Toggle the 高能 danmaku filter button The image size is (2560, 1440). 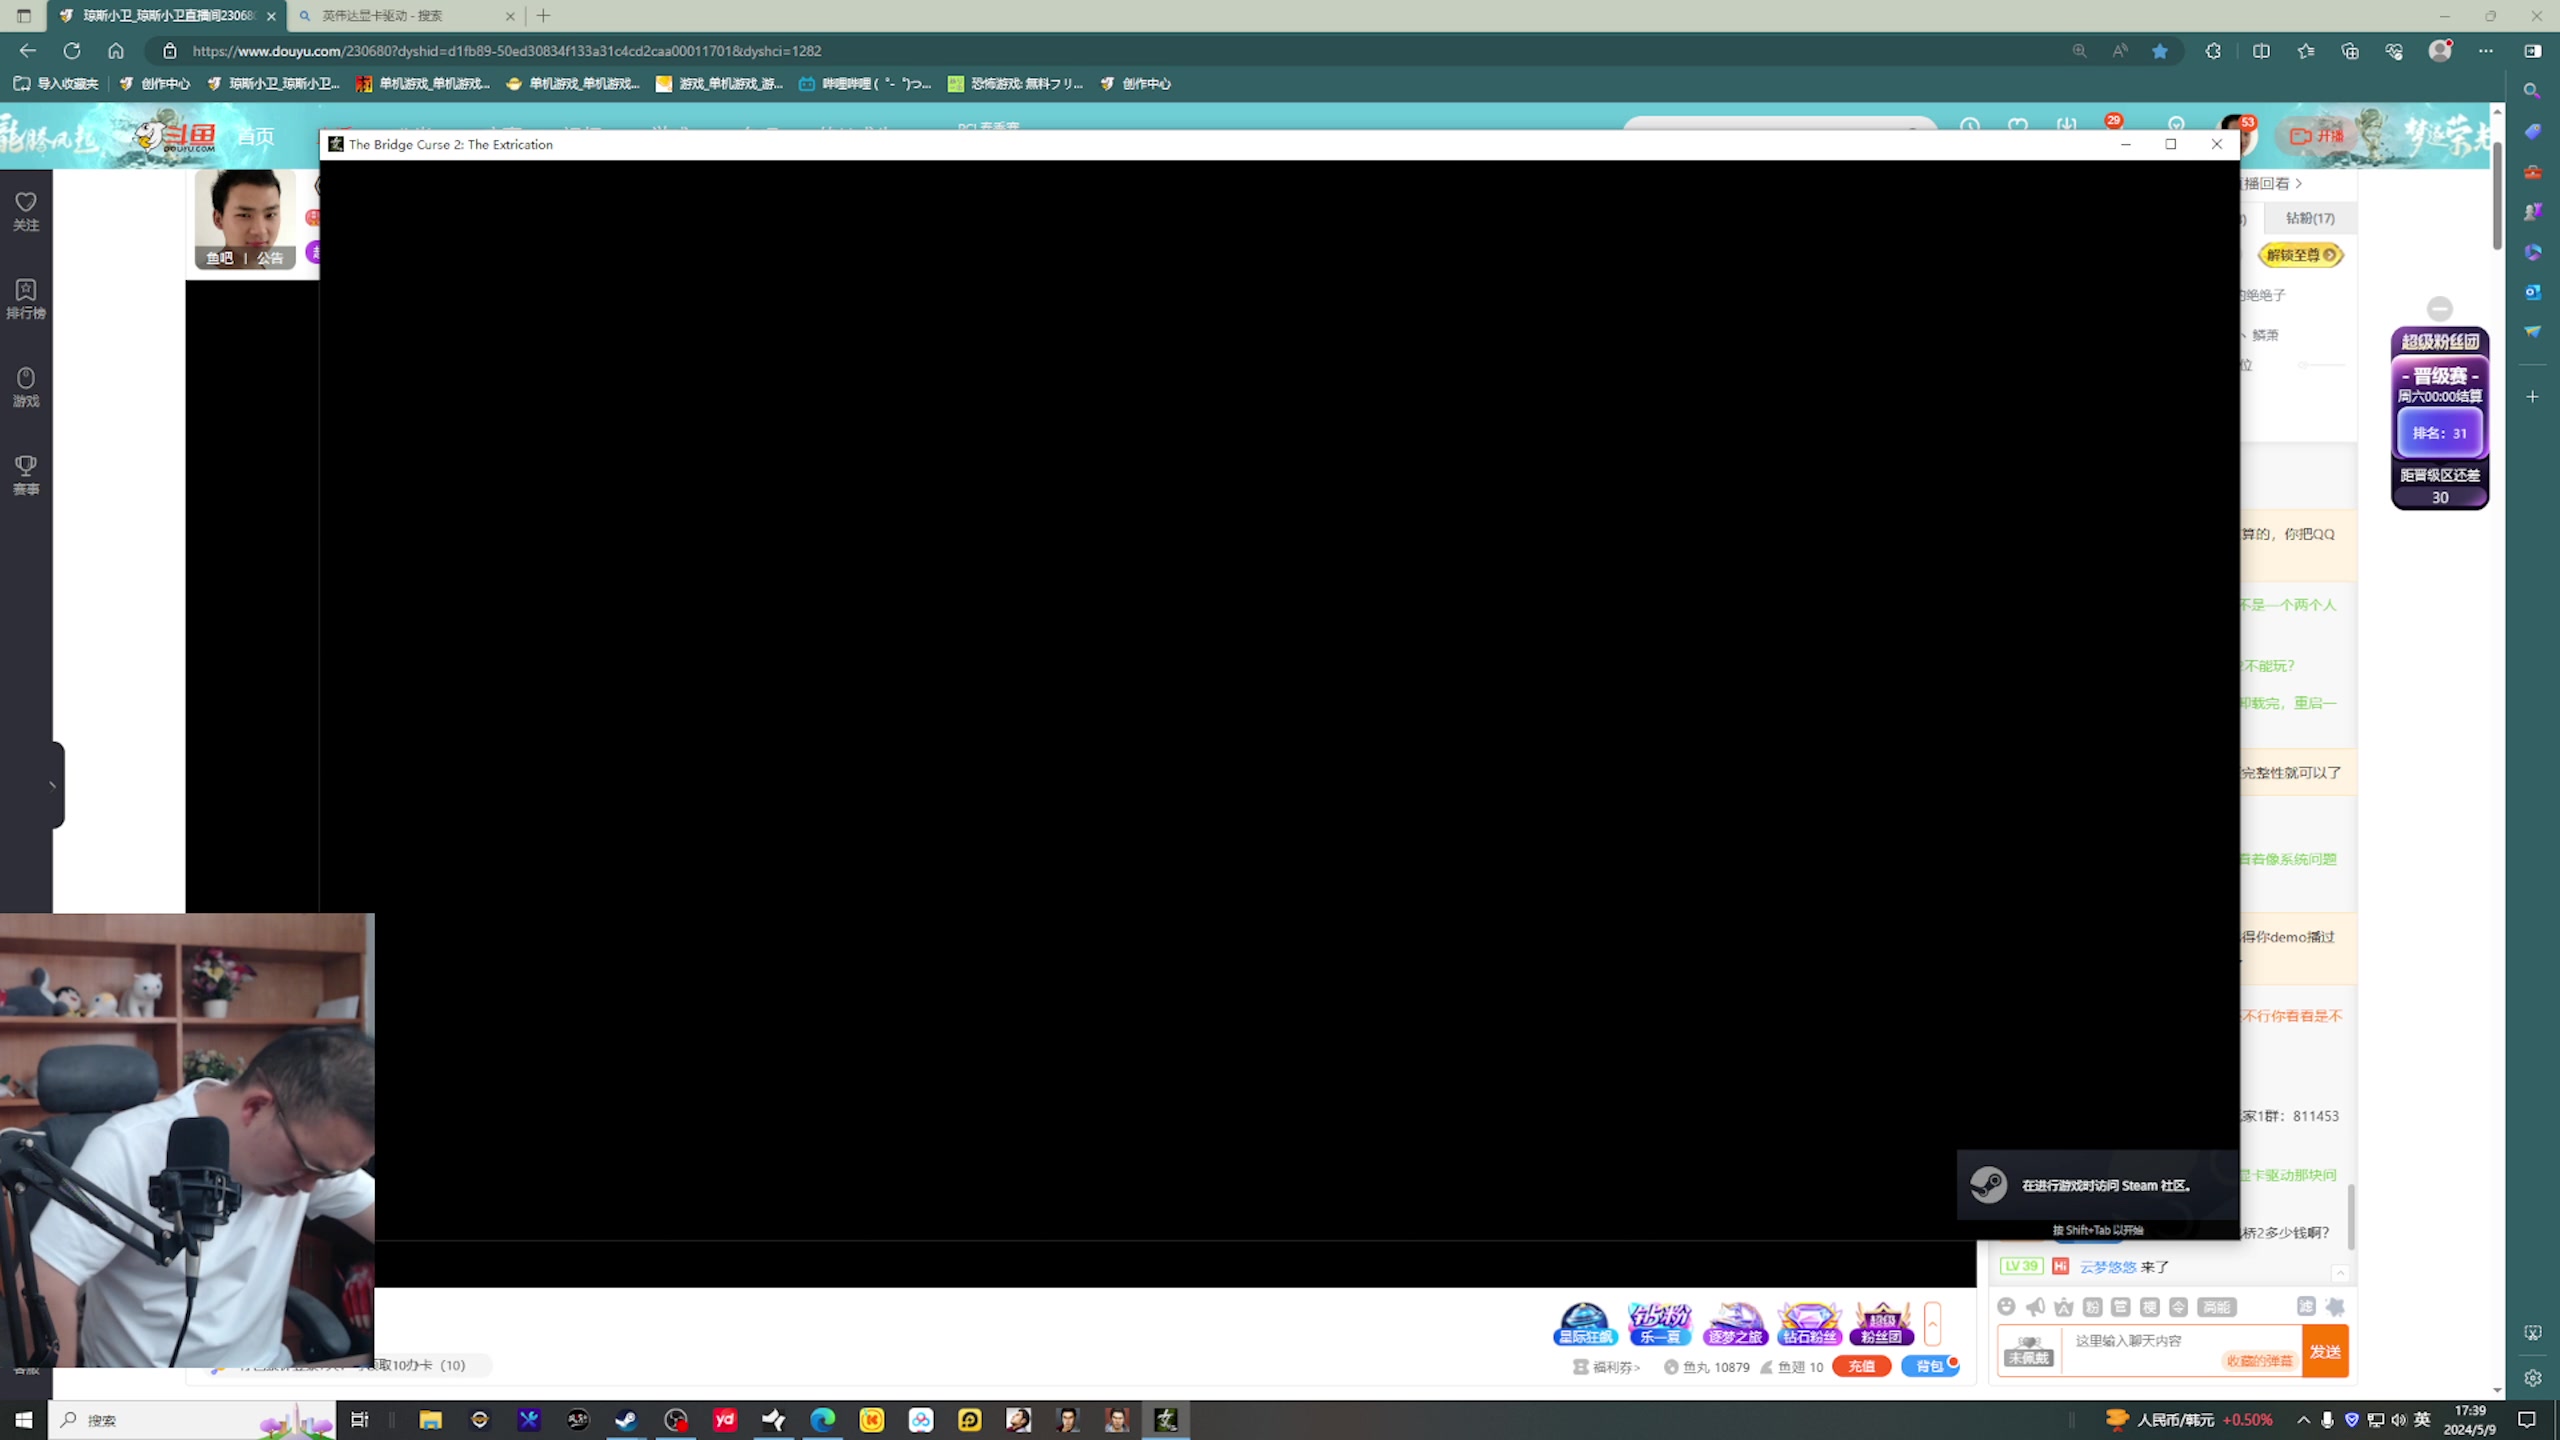coord(2216,1307)
